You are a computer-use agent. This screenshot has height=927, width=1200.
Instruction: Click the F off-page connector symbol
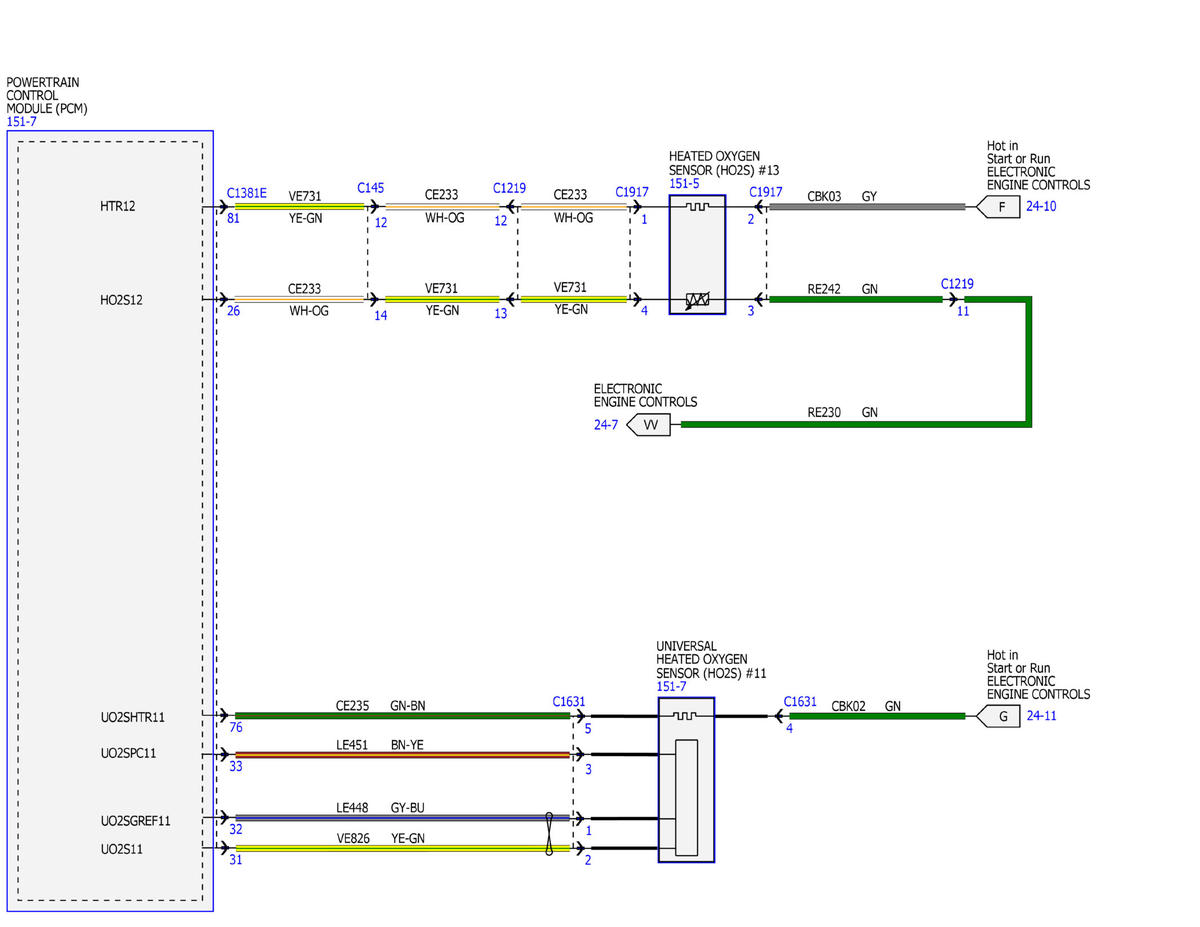pyautogui.click(x=998, y=207)
